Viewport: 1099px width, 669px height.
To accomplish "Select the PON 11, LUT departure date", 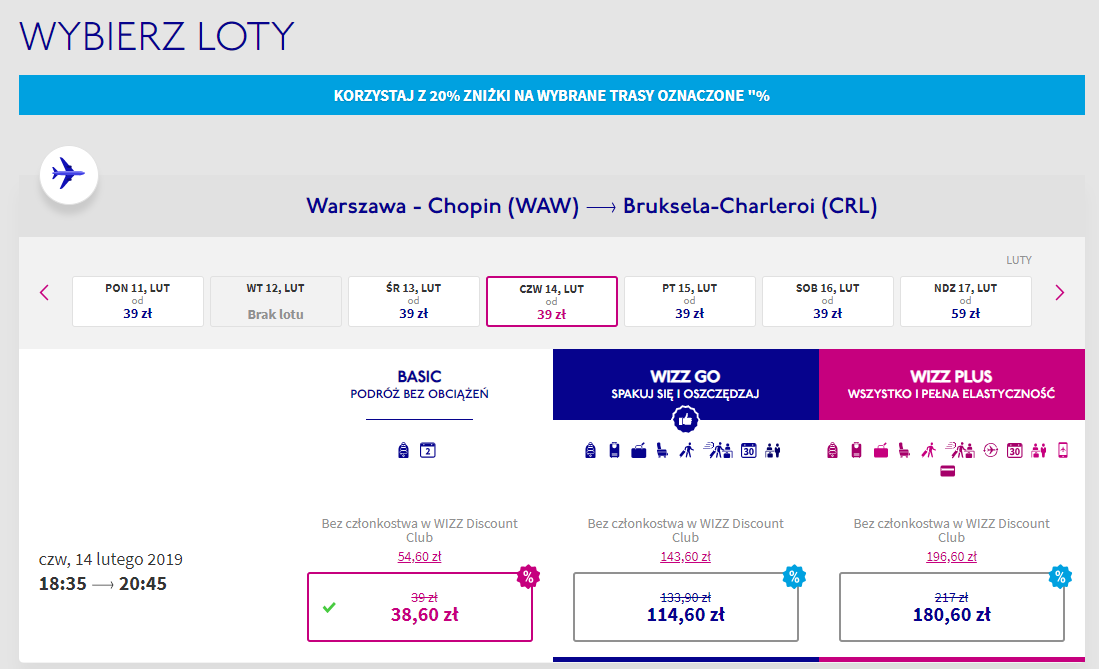I will (137, 300).
